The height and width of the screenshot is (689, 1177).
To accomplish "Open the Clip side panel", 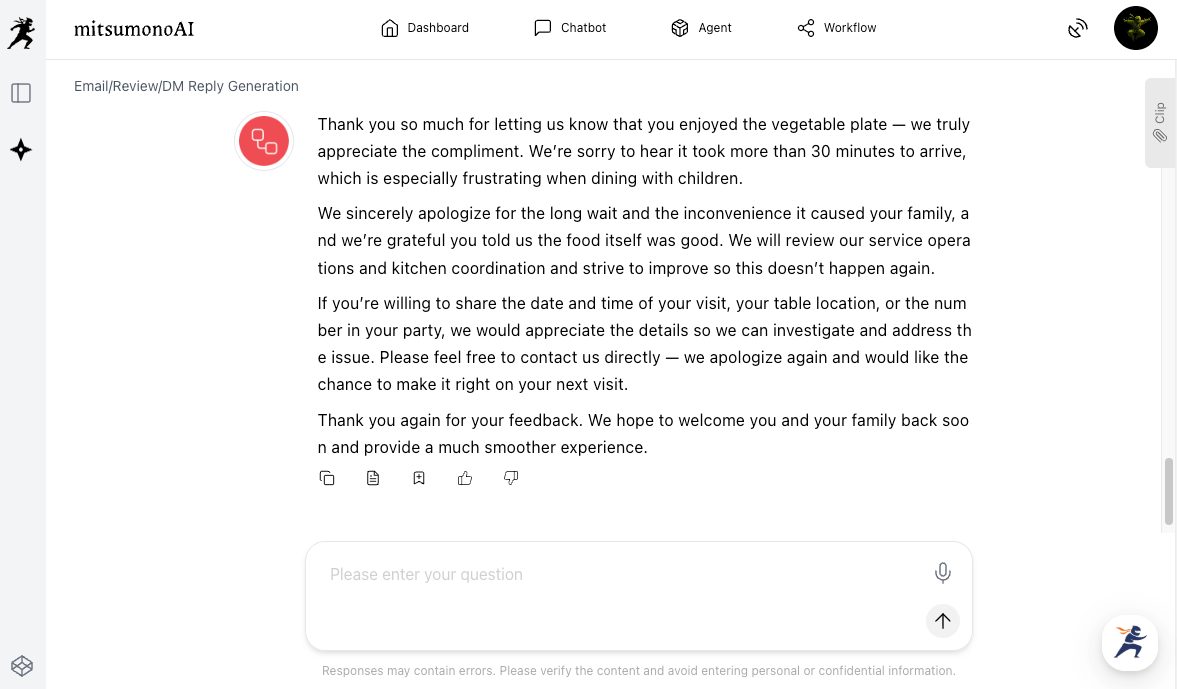I will pyautogui.click(x=1160, y=123).
